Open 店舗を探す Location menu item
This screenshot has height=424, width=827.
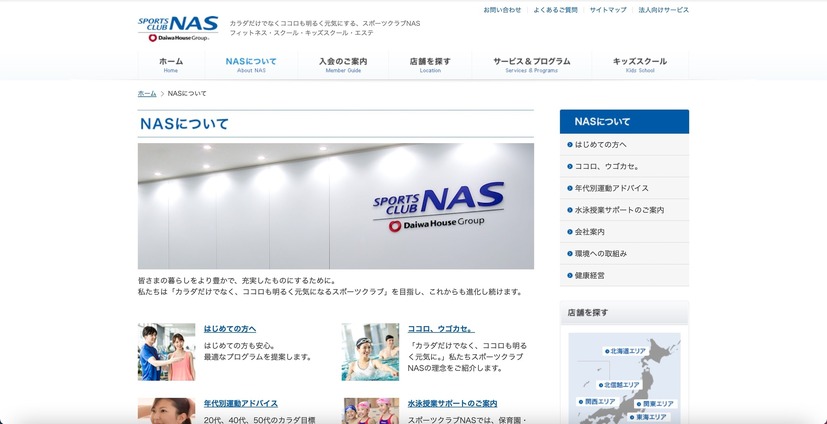[430, 64]
